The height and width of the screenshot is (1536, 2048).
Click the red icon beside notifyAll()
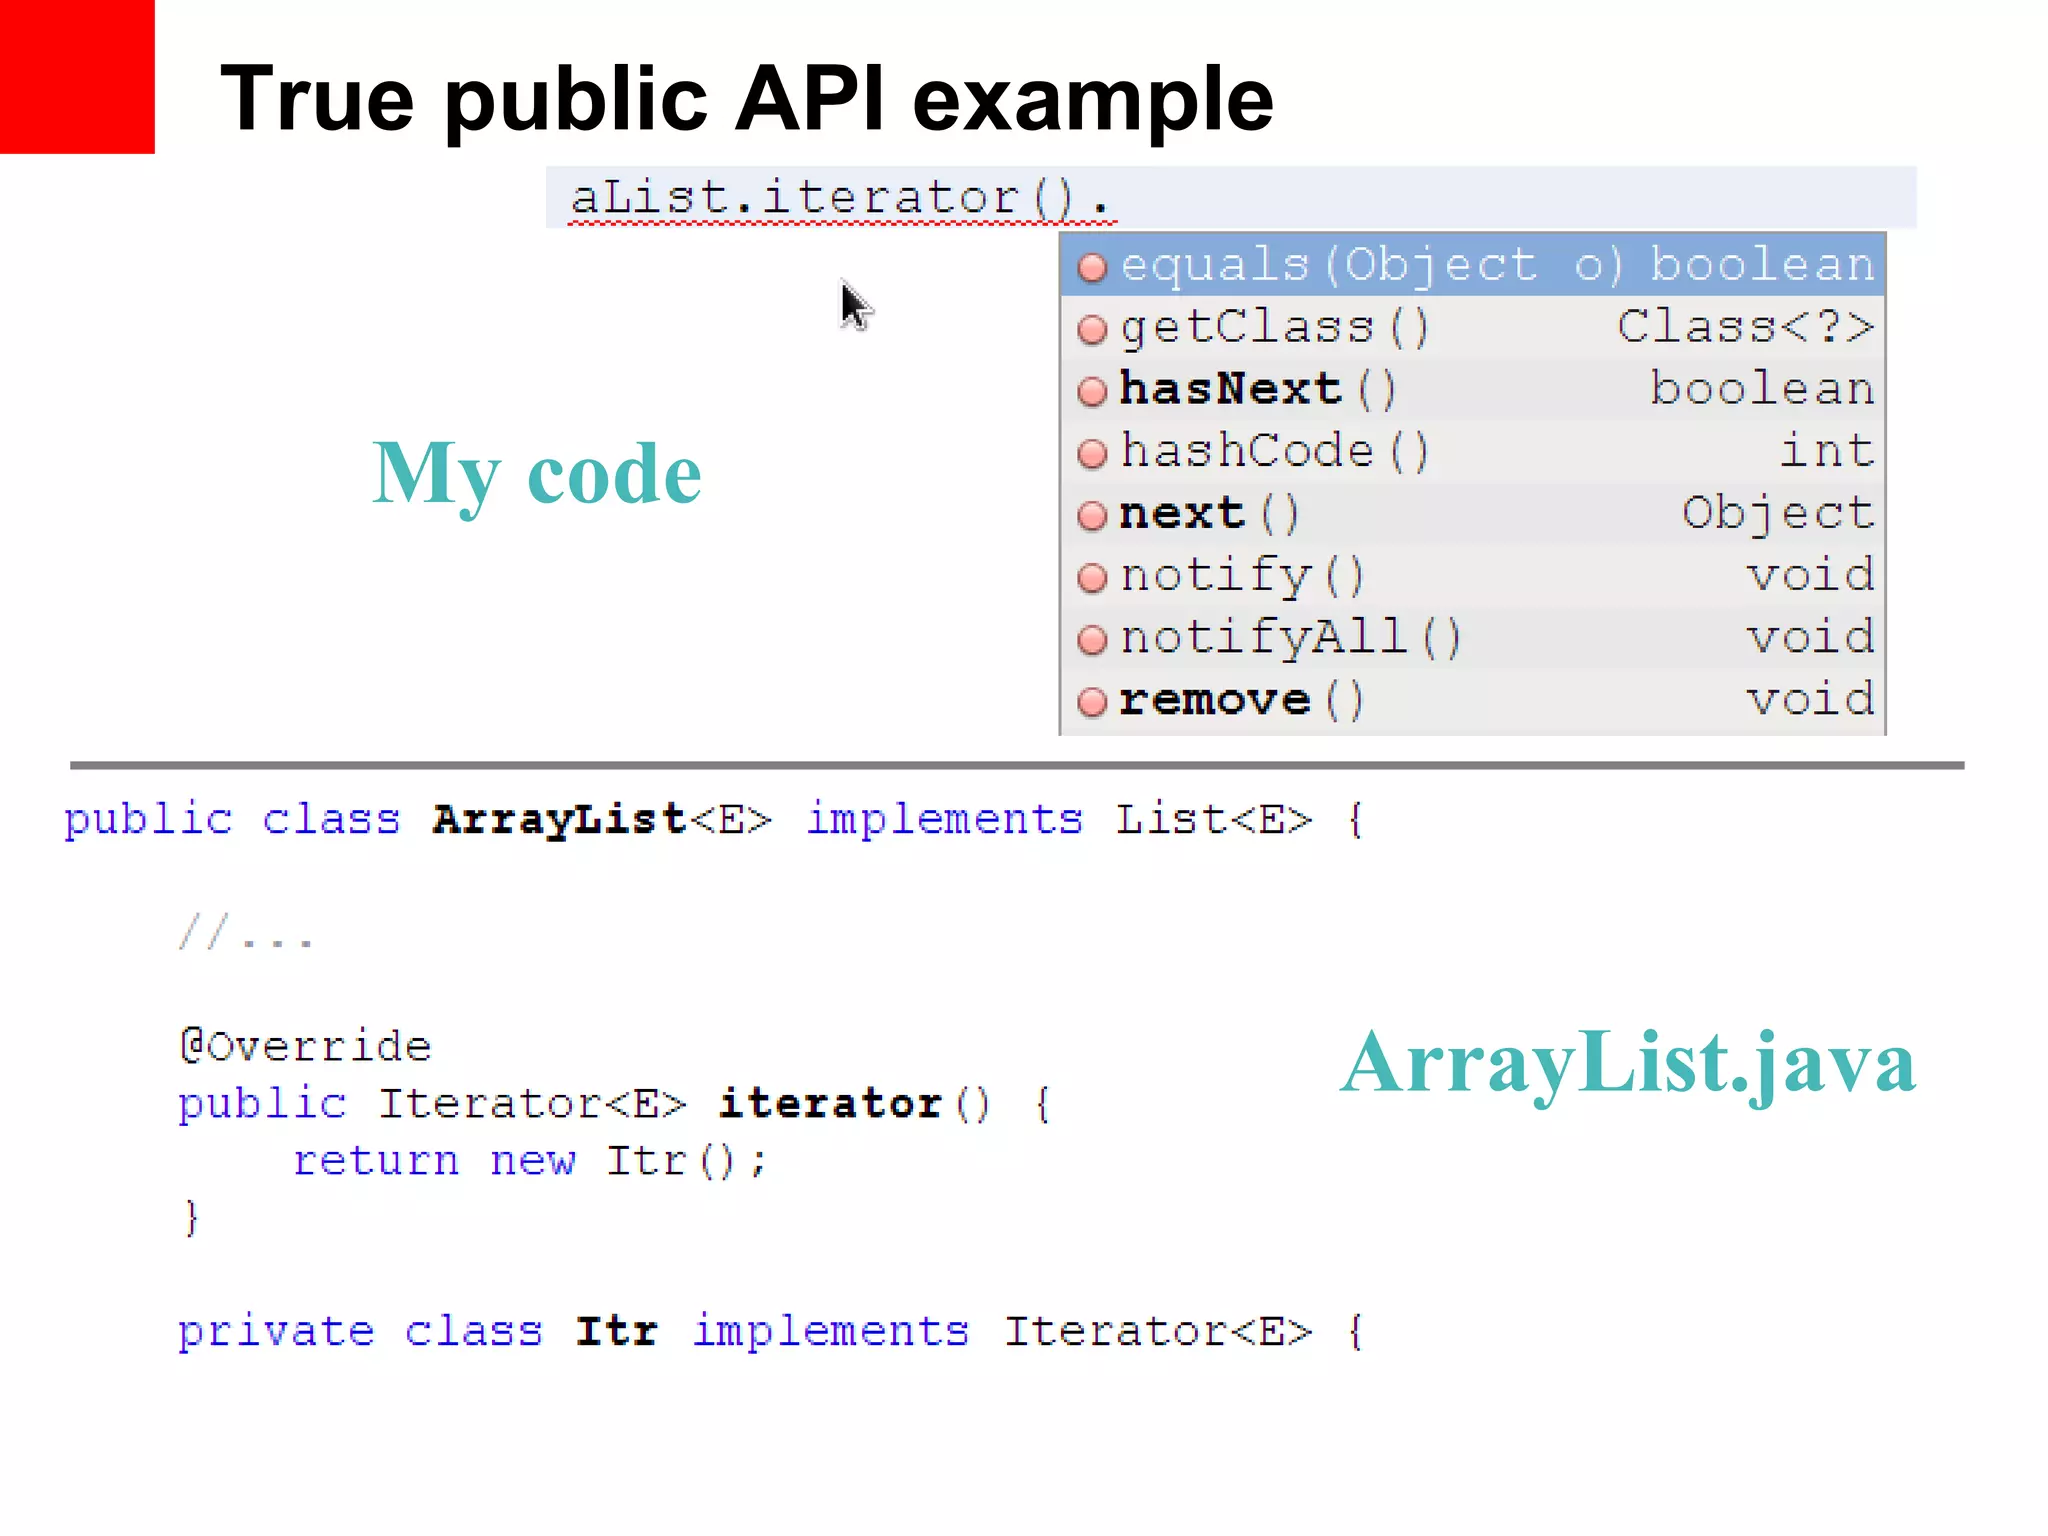coord(1092,639)
